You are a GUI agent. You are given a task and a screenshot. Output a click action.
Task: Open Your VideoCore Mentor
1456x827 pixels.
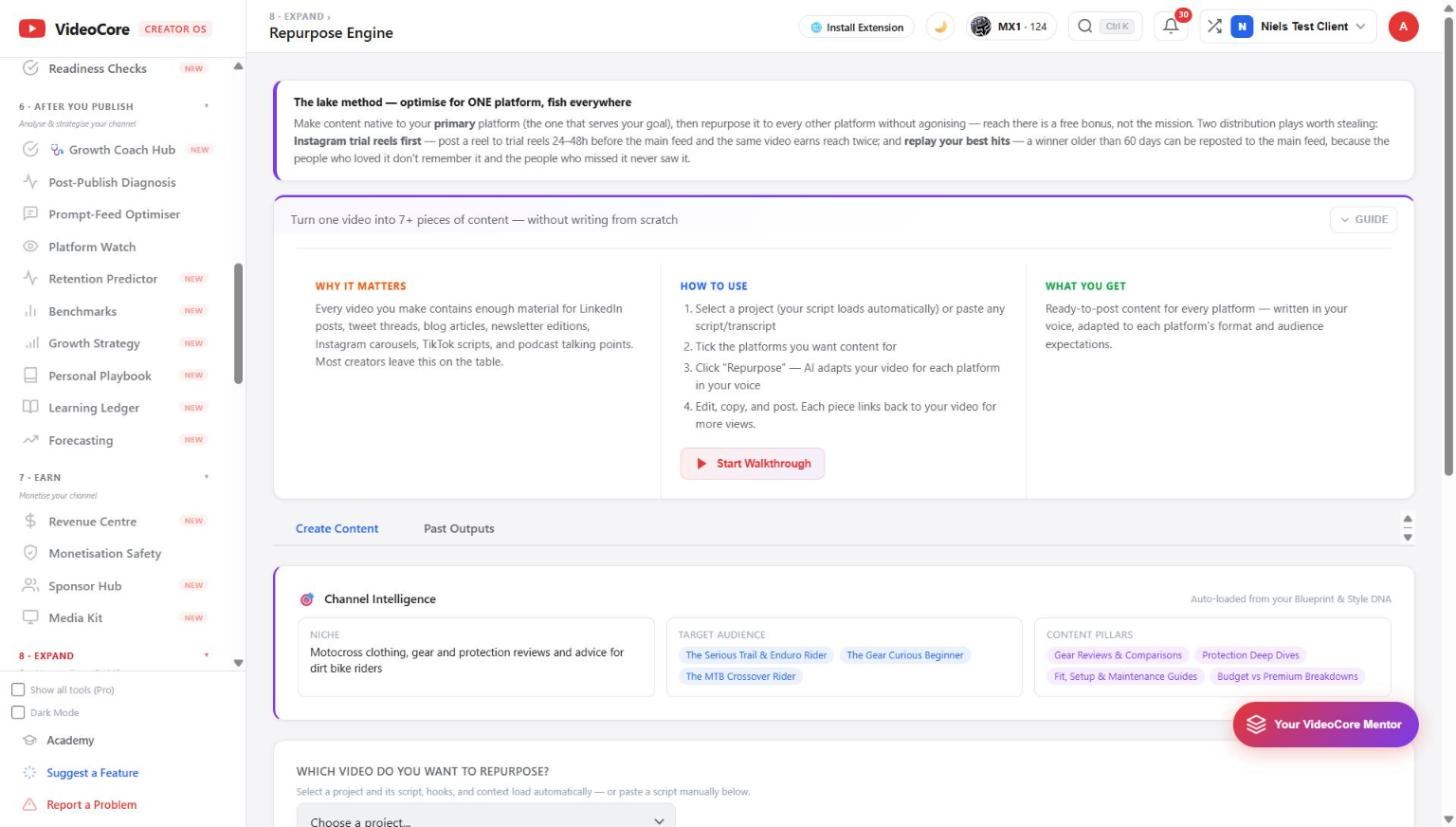[1325, 725]
